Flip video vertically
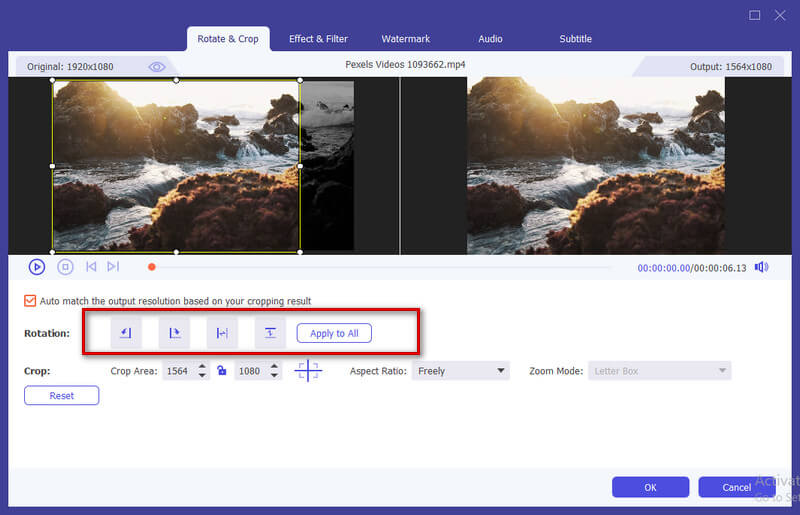800x515 pixels. tap(270, 333)
